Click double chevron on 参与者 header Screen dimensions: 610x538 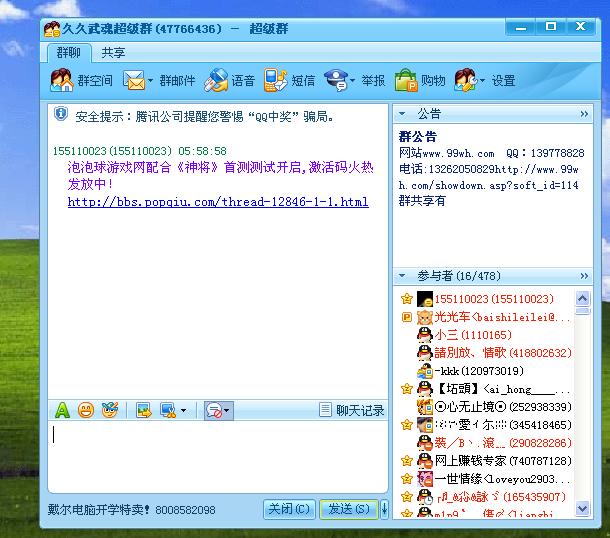[584, 276]
